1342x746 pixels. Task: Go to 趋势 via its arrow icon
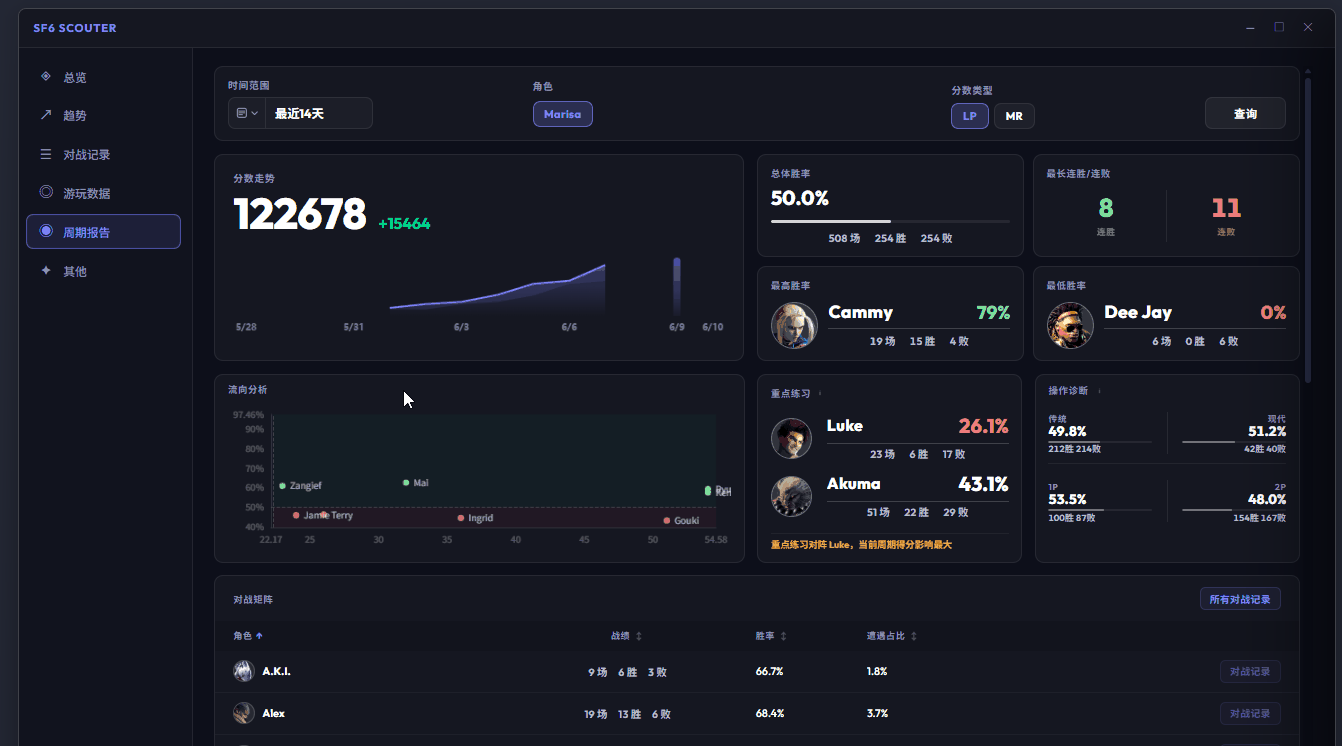pyautogui.click(x=46, y=115)
